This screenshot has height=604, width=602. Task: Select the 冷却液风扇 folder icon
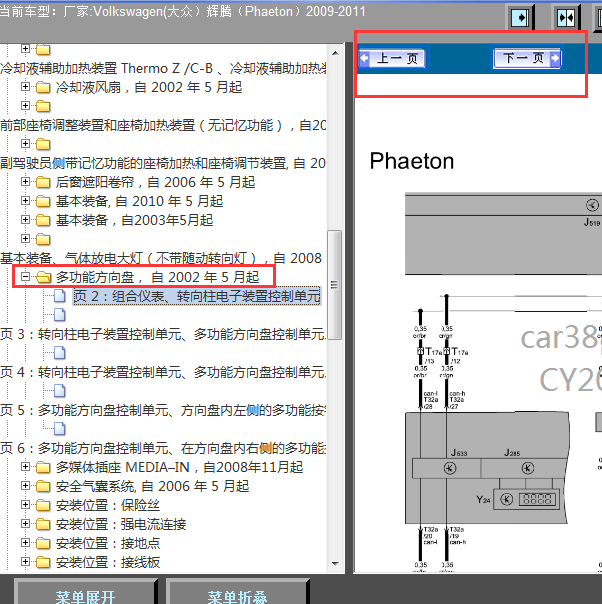[x=43, y=87]
